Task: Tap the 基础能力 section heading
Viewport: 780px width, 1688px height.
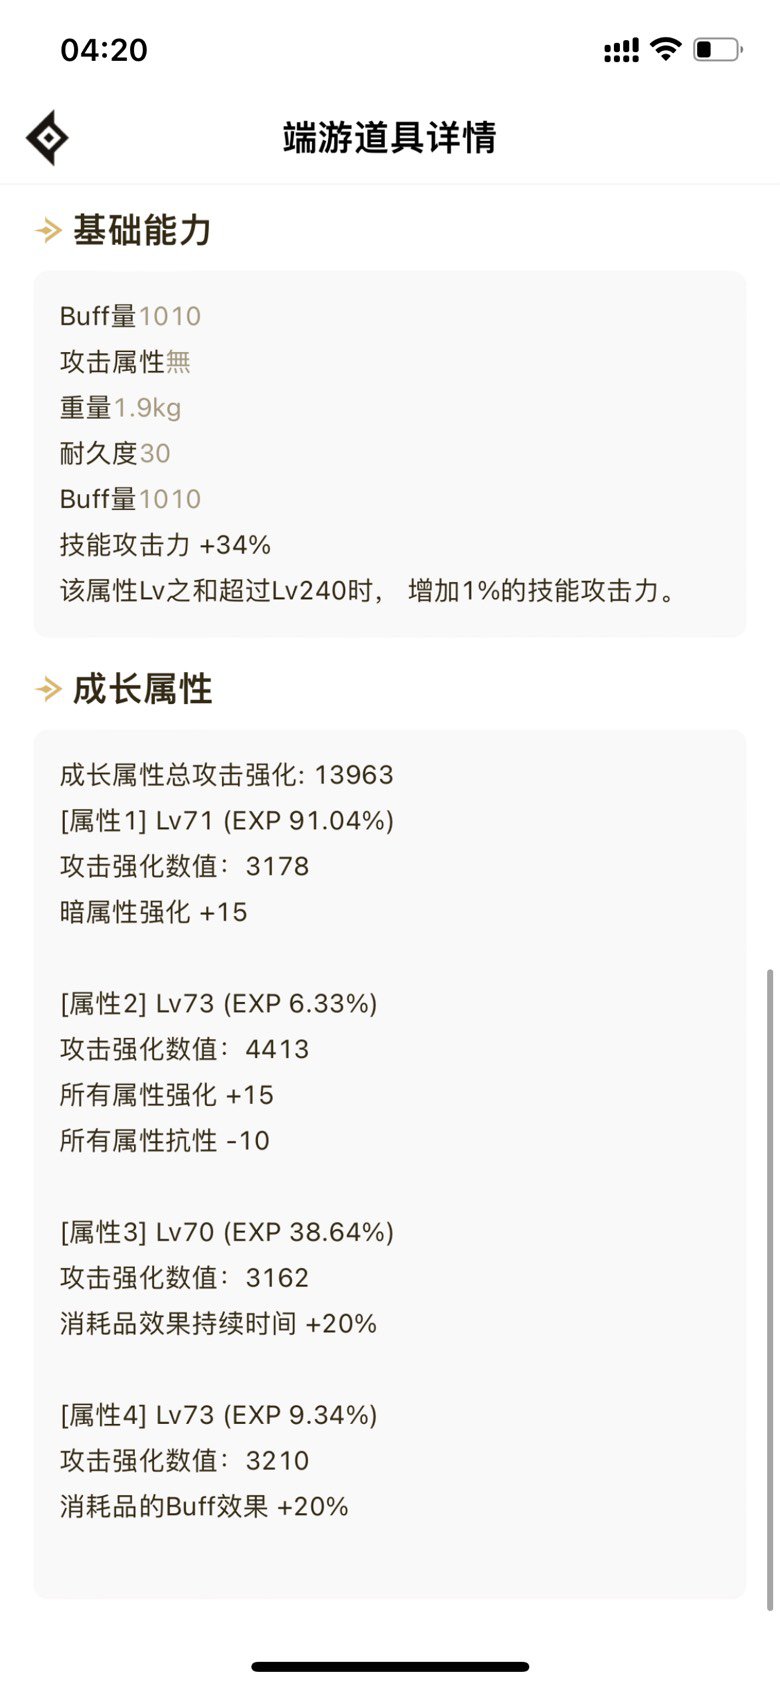Action: click(142, 231)
